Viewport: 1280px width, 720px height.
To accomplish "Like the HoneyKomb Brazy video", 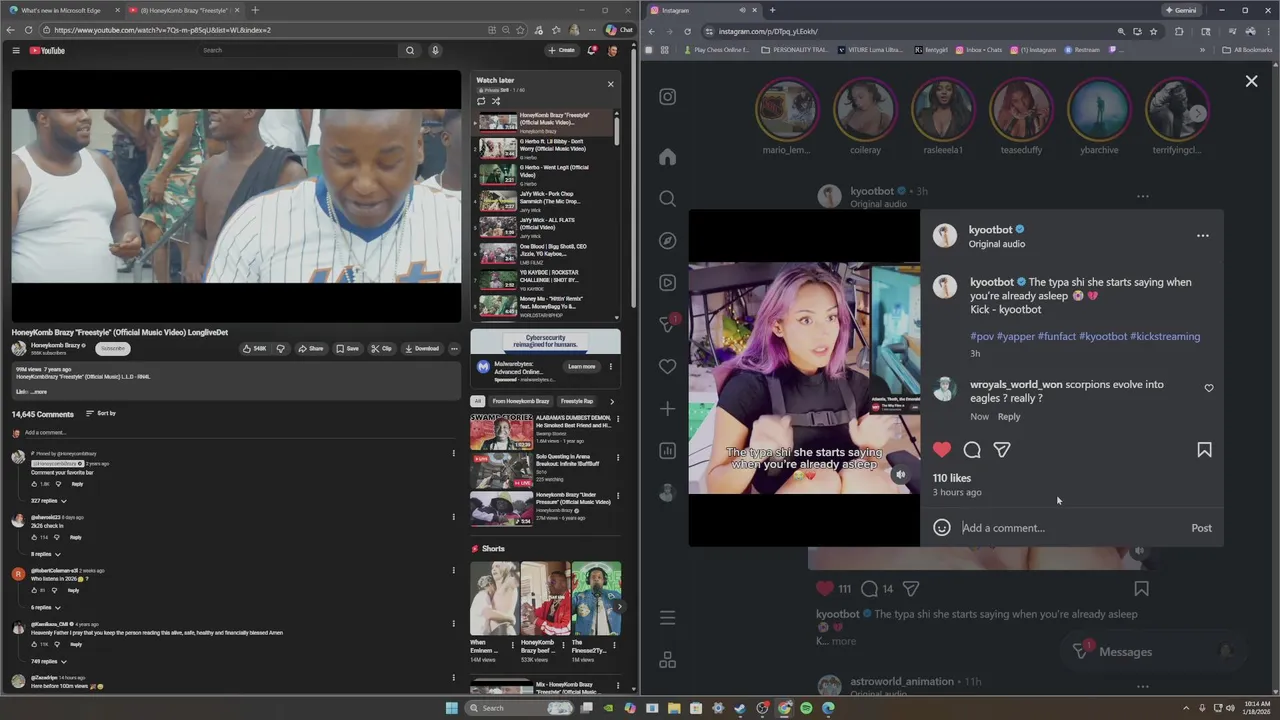I will point(254,348).
